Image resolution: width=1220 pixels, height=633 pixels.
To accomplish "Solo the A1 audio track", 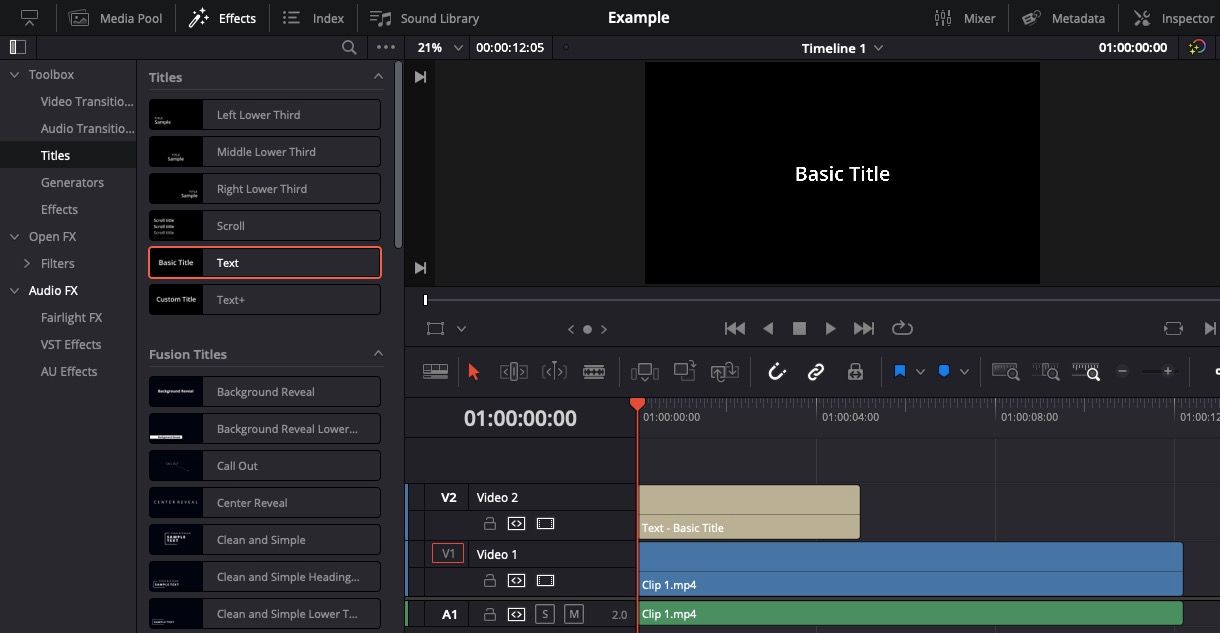I will (x=545, y=614).
